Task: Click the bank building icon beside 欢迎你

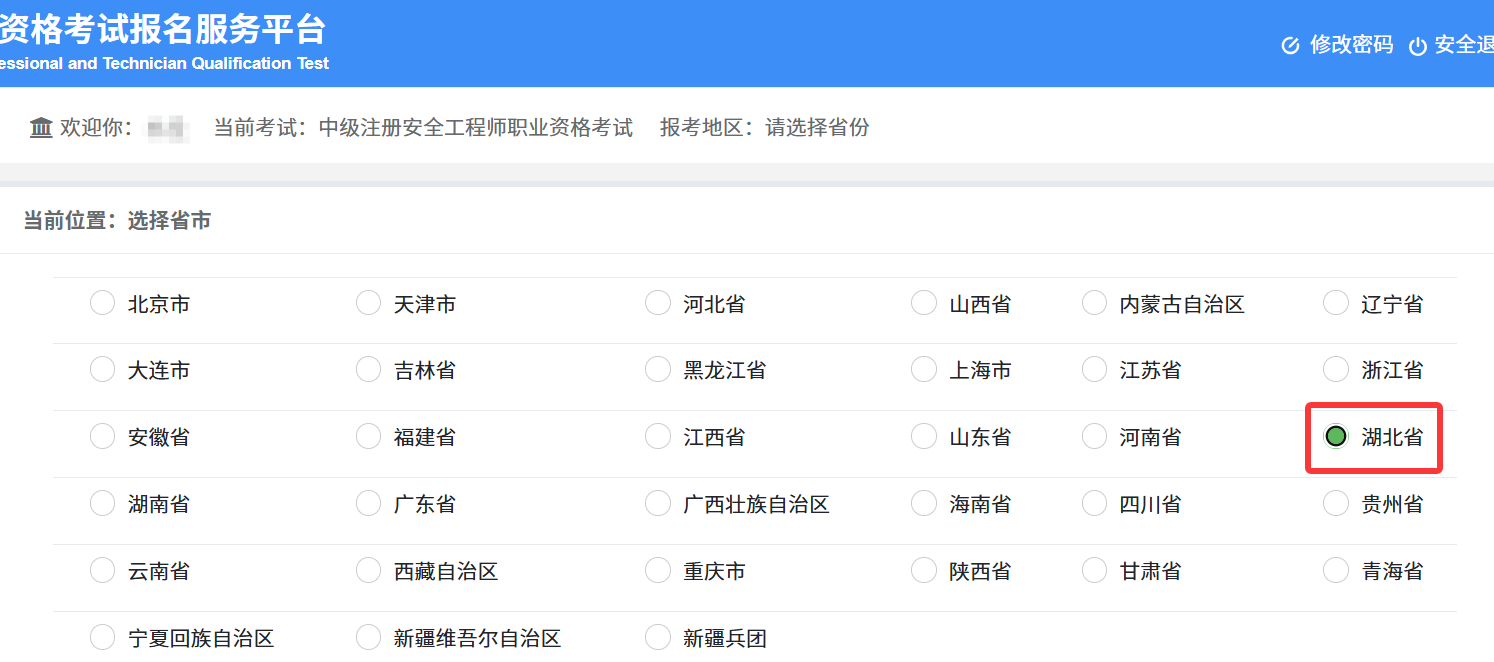Action: pyautogui.click(x=41, y=127)
